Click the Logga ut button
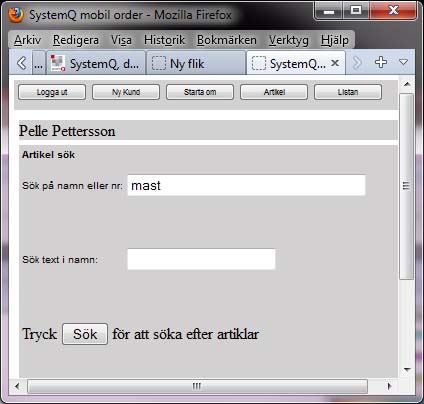The image size is (424, 404). coord(52,92)
